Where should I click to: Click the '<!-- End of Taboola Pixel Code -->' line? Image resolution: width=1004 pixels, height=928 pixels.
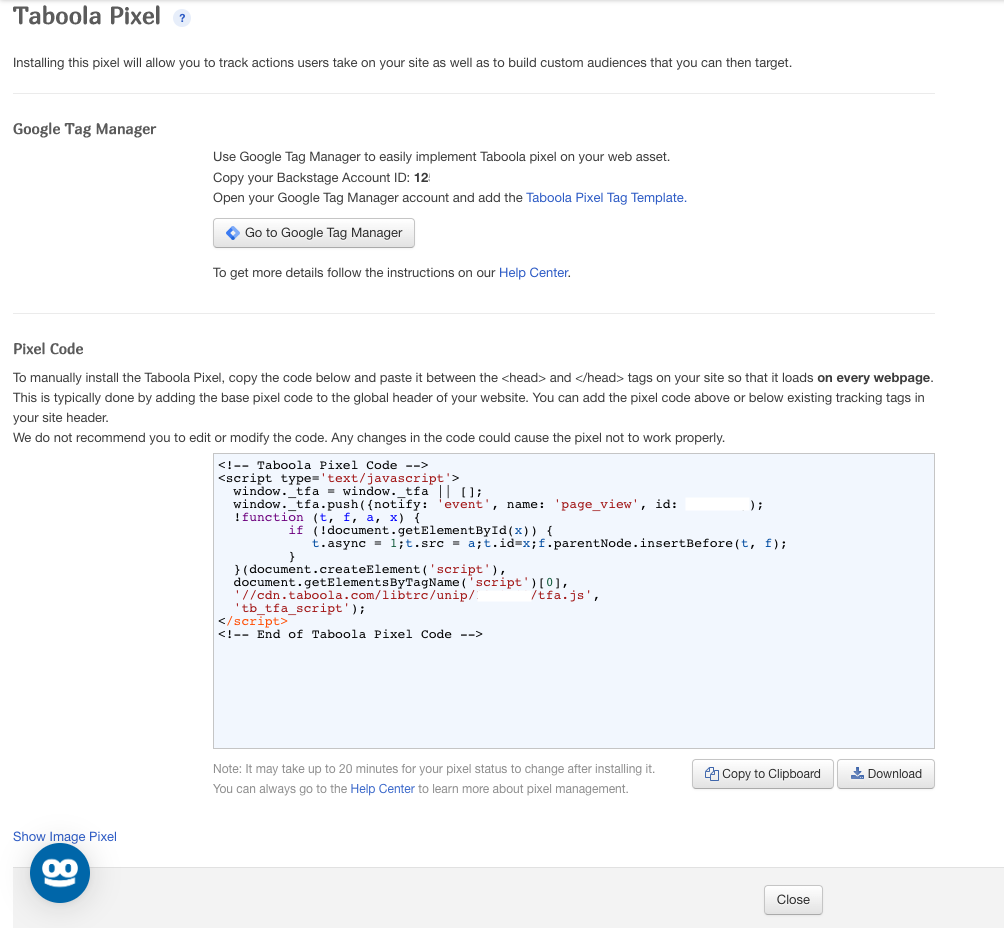(350, 634)
